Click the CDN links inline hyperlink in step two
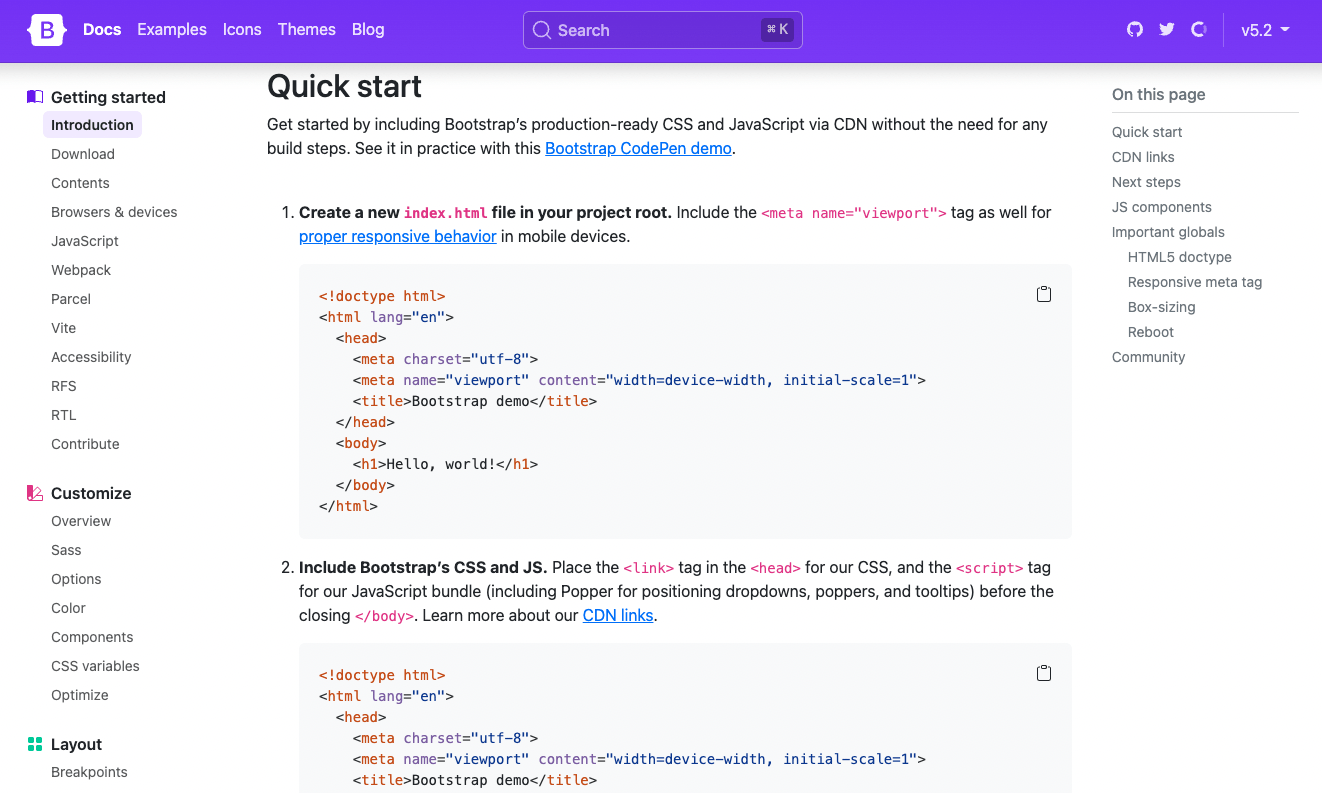The width and height of the screenshot is (1322, 793). tap(618, 615)
